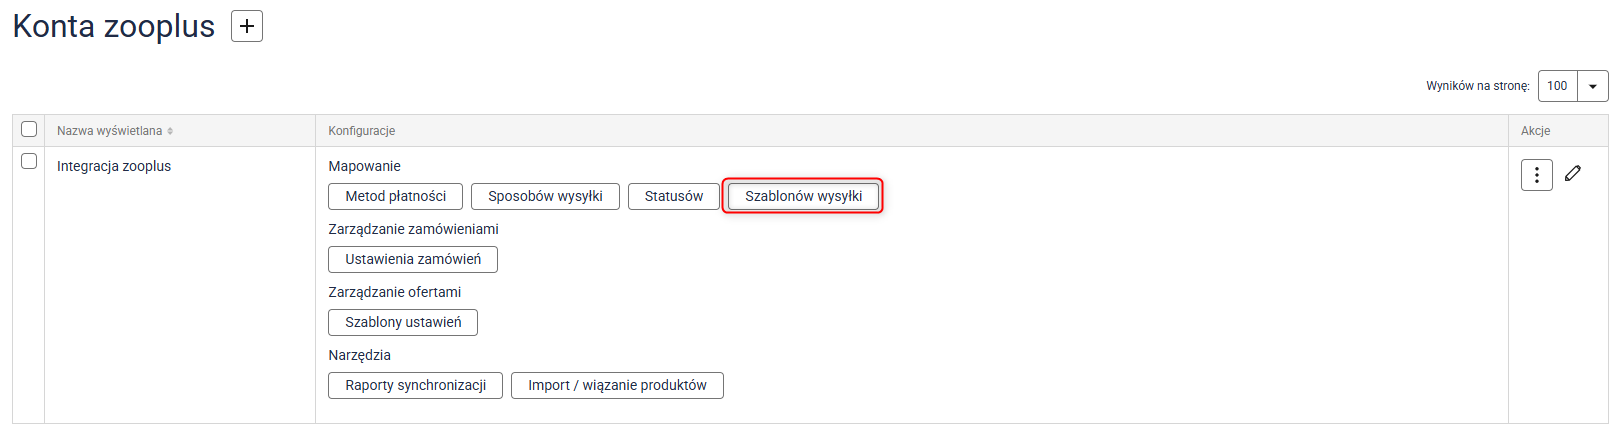Click the Akcje column header
The width and height of the screenshot is (1621, 434).
[x=1535, y=131]
